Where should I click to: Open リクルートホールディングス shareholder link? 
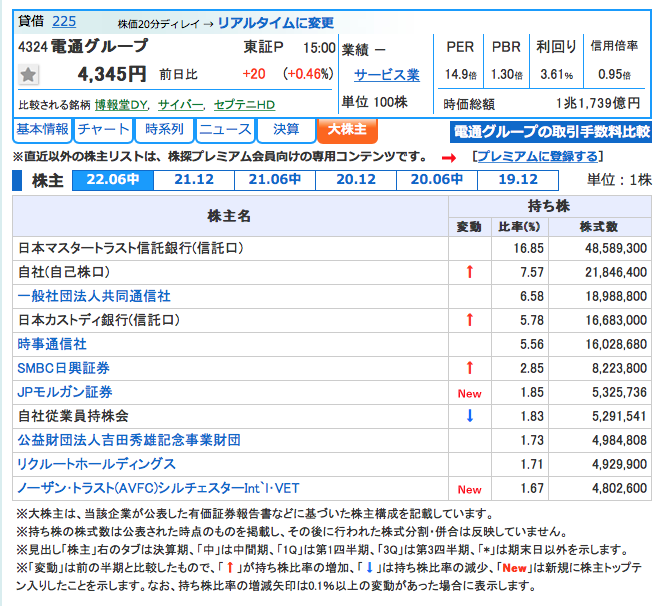click(x=96, y=464)
